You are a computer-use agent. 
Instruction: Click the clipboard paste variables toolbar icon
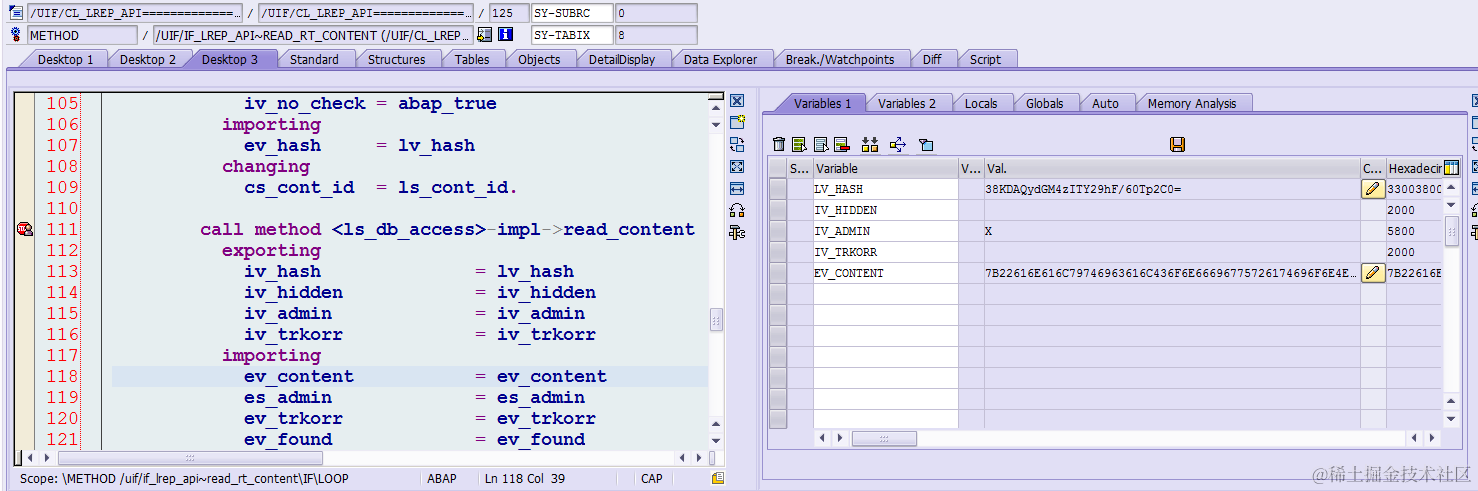(x=926, y=145)
